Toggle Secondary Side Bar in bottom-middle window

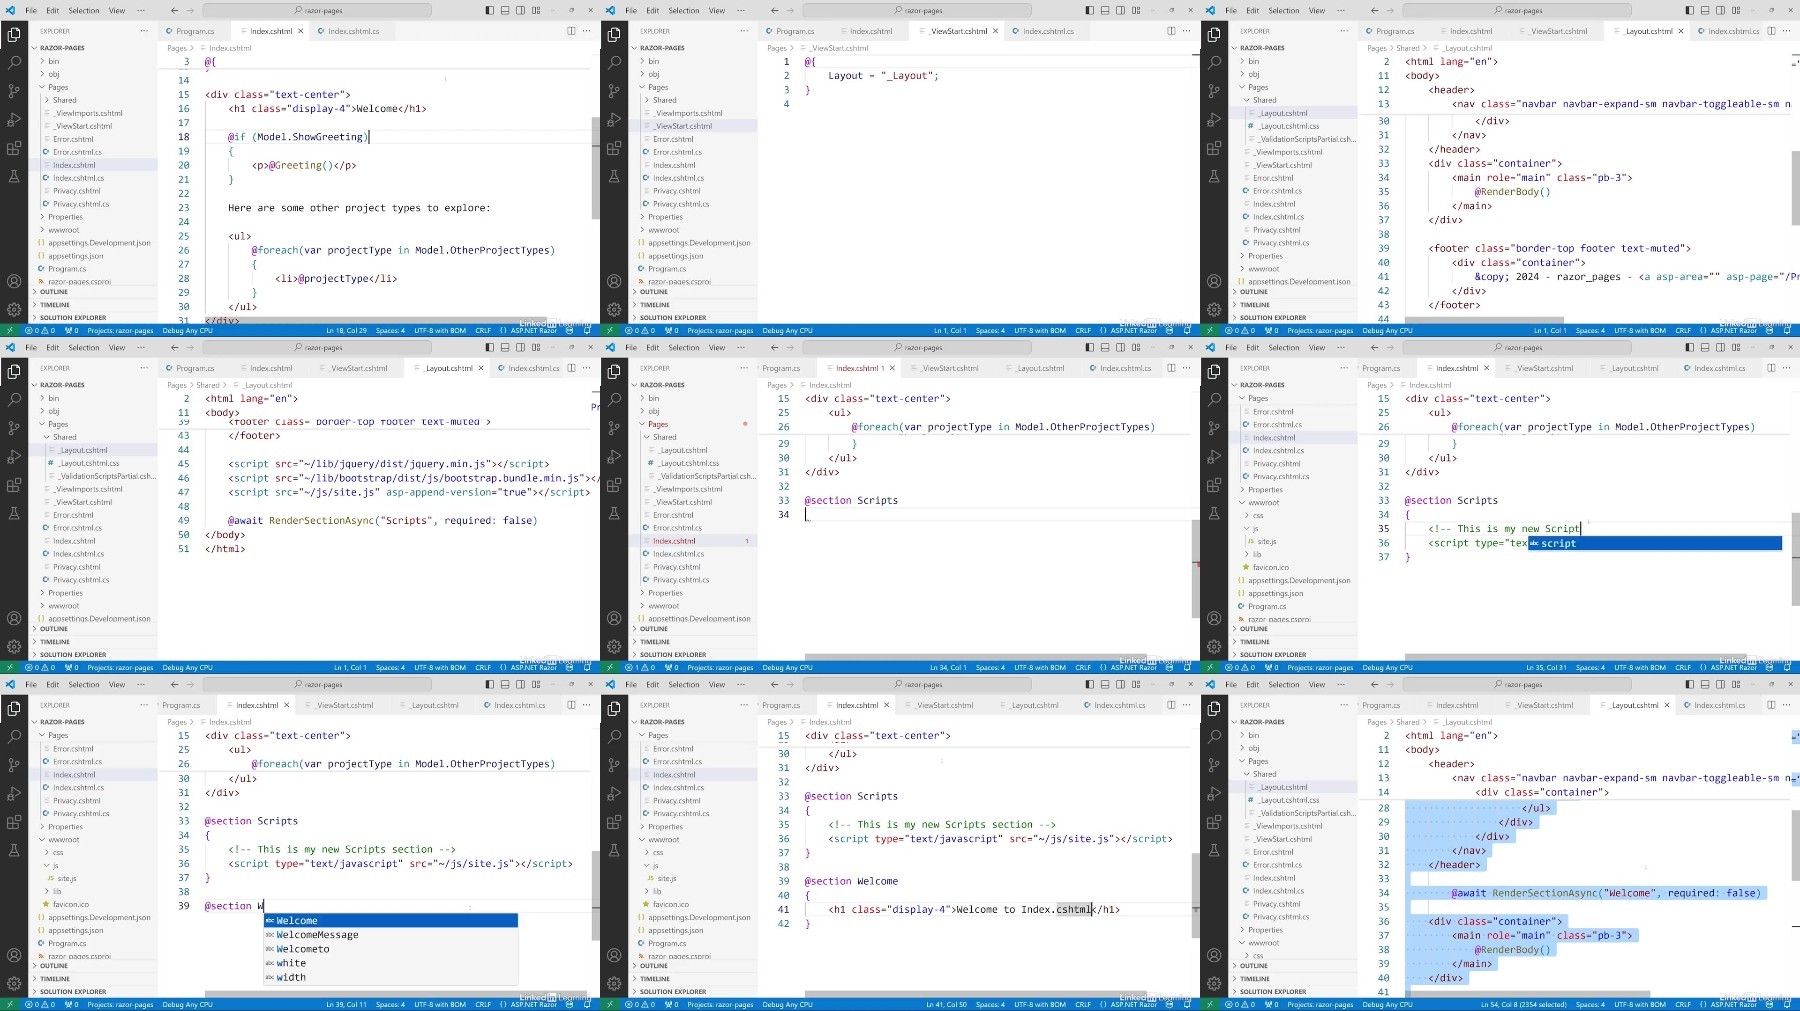click(1120, 684)
